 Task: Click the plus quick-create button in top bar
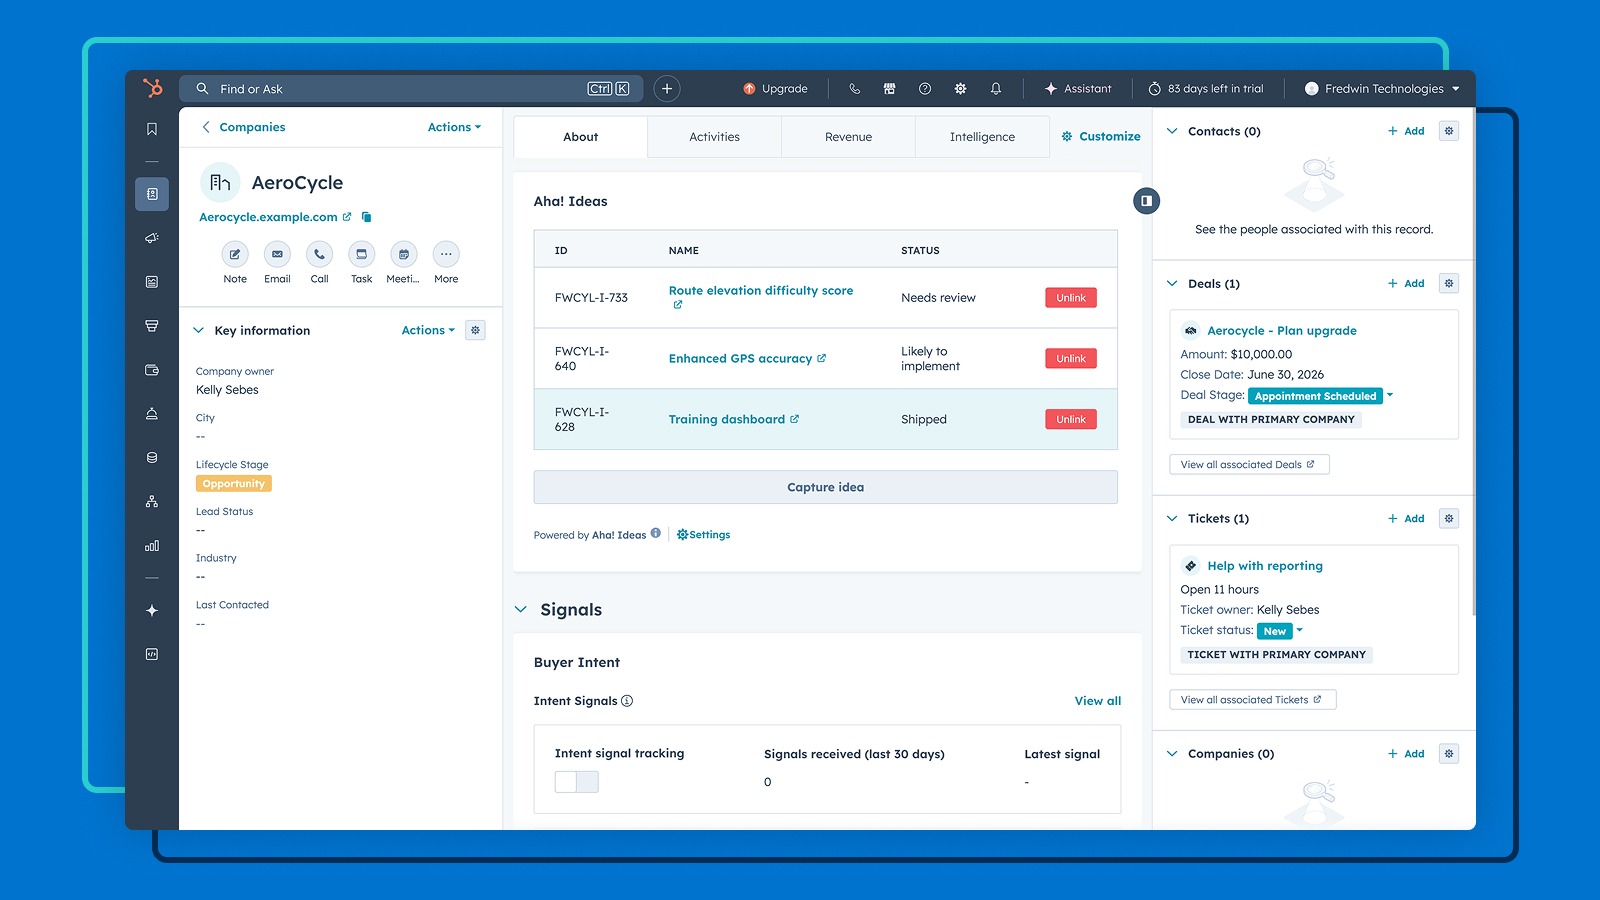667,89
